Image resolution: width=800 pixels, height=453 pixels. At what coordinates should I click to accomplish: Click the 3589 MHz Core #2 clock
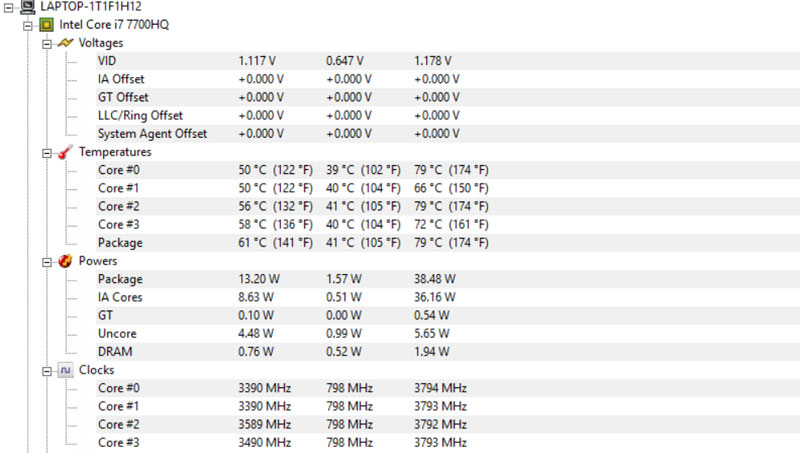point(264,425)
